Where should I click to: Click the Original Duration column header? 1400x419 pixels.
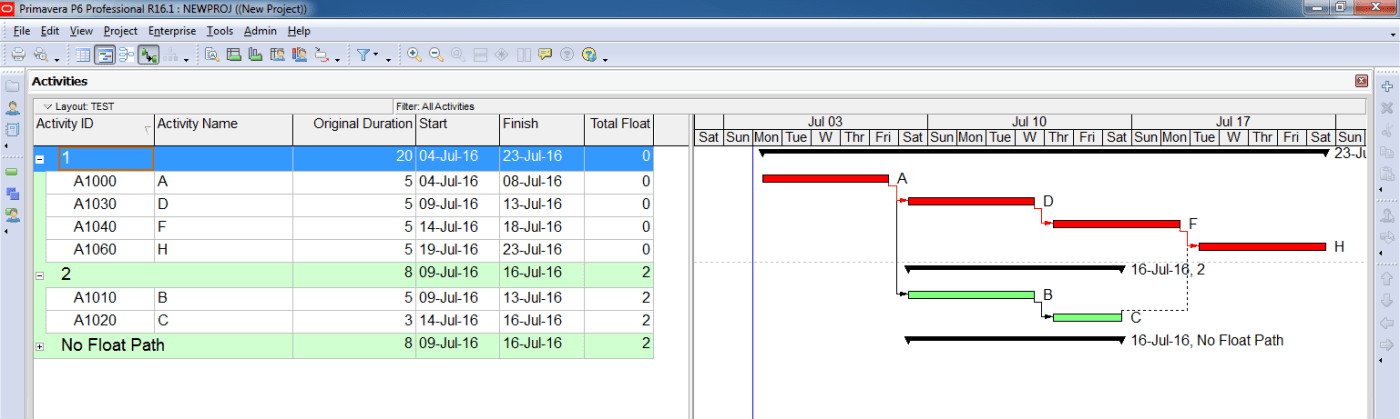(x=354, y=124)
